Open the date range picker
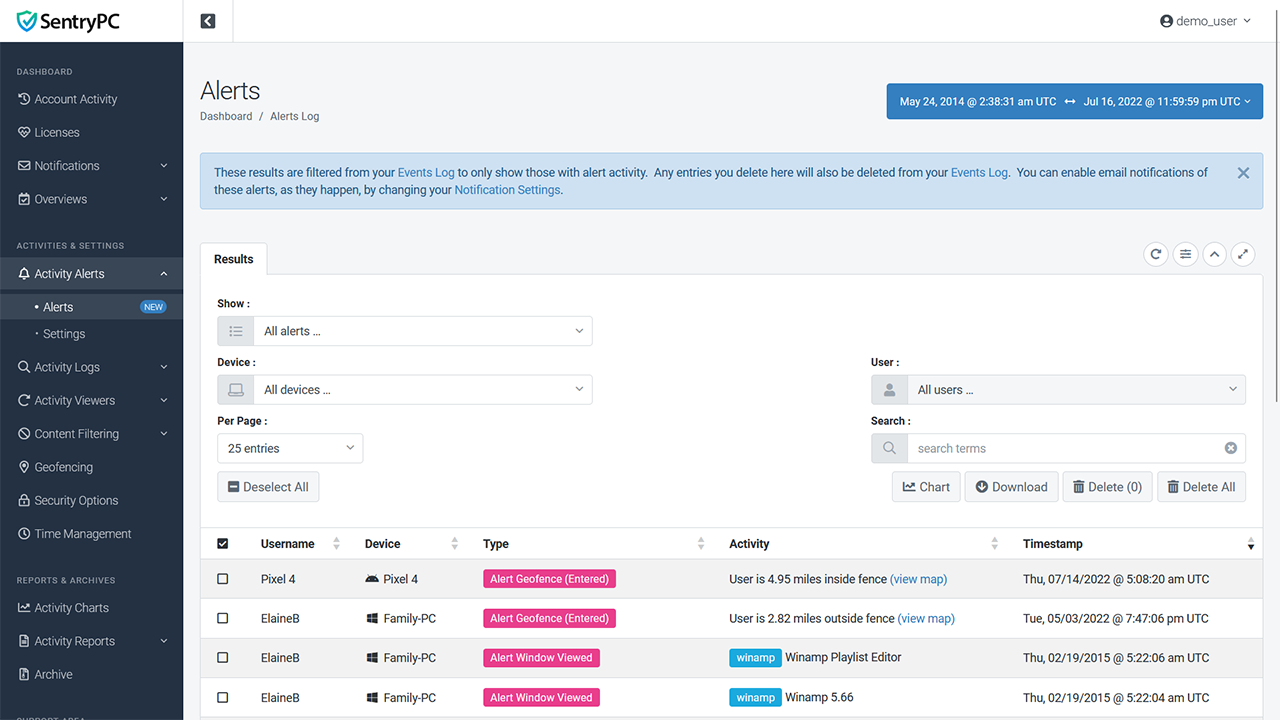The height and width of the screenshot is (720, 1280). pos(1075,101)
